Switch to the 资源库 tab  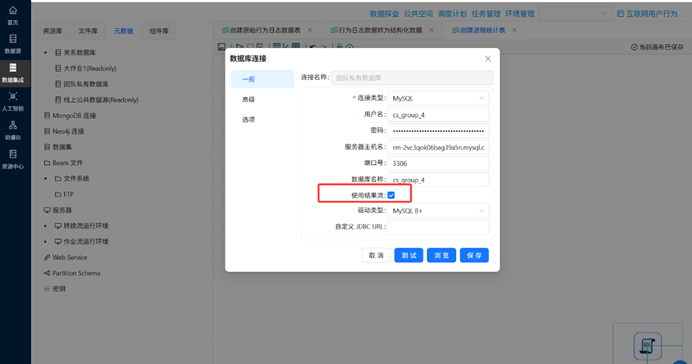coord(53,31)
